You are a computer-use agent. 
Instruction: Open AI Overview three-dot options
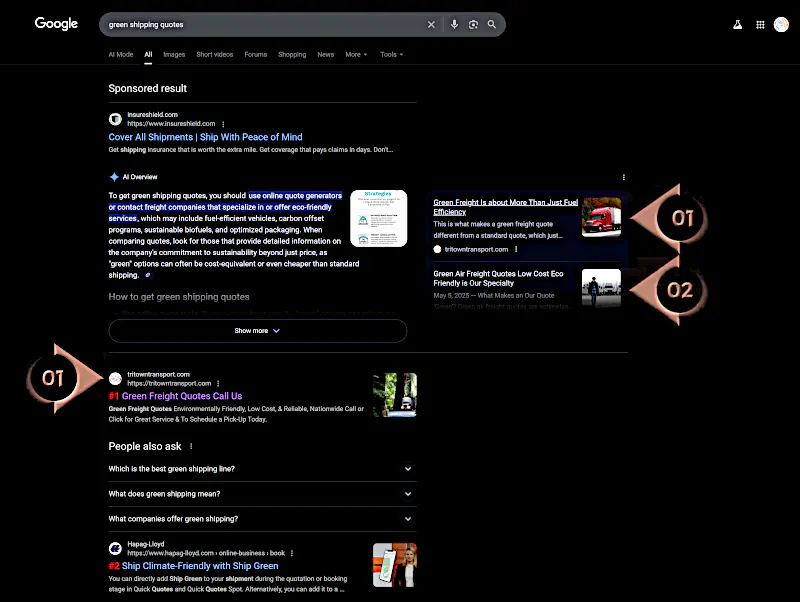[624, 177]
